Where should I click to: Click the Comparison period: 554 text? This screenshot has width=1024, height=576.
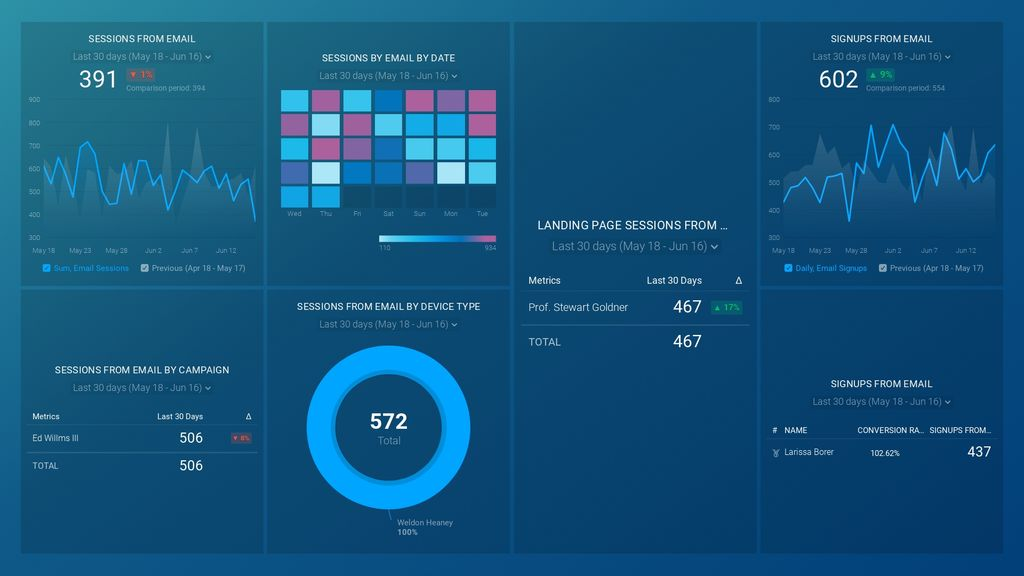coord(905,88)
